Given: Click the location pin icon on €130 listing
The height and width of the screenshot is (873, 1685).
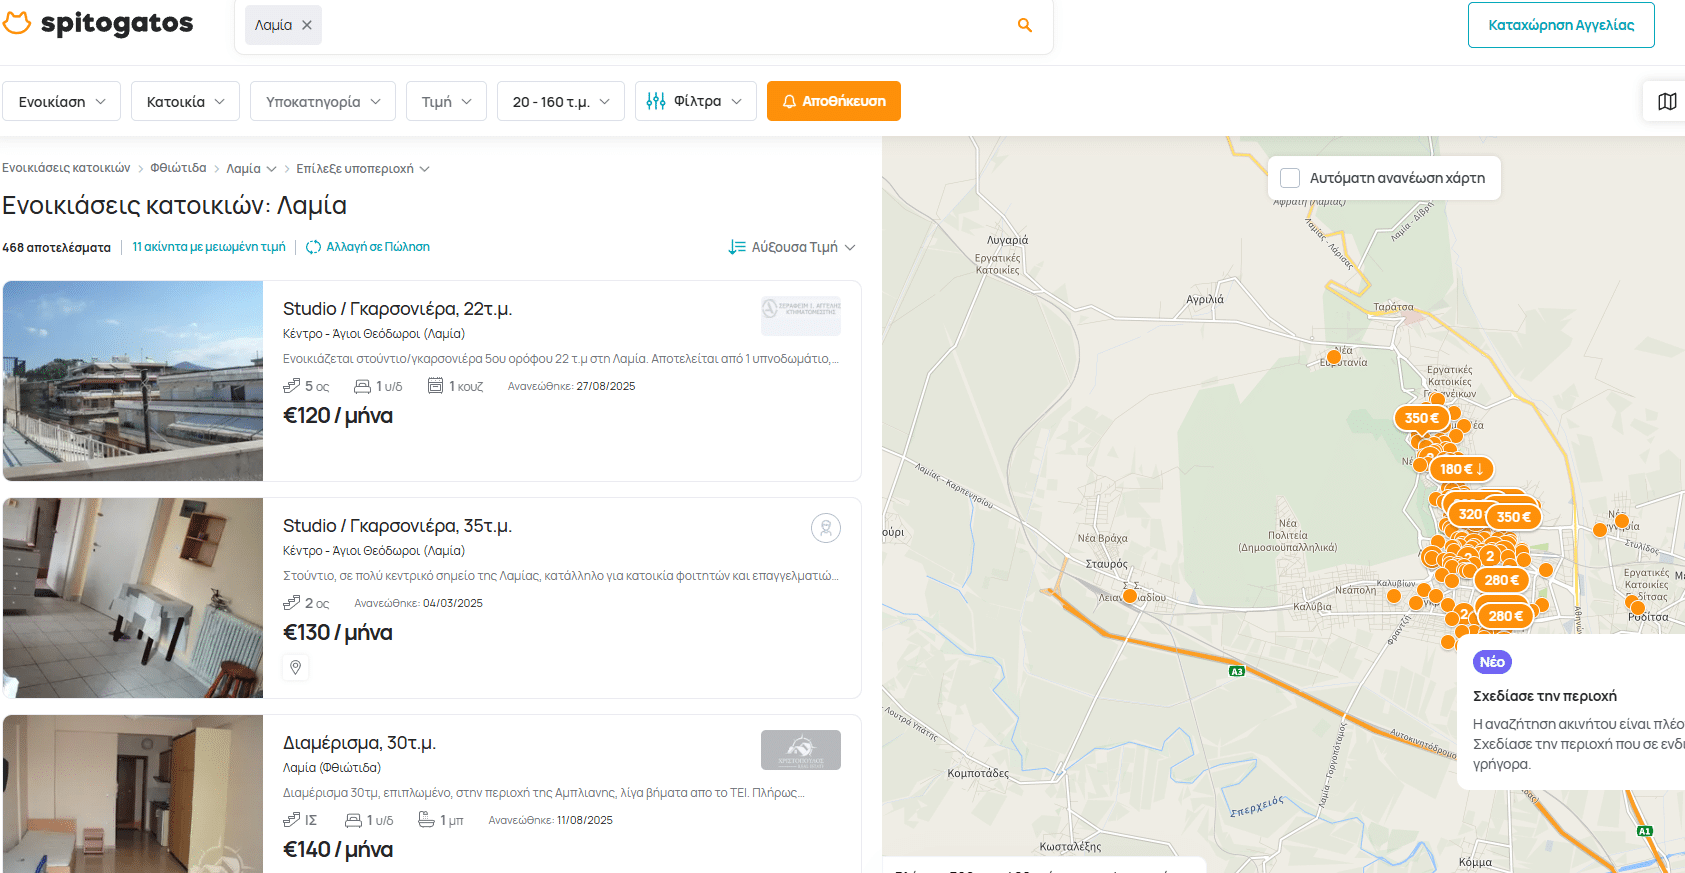Looking at the screenshot, I should (295, 667).
